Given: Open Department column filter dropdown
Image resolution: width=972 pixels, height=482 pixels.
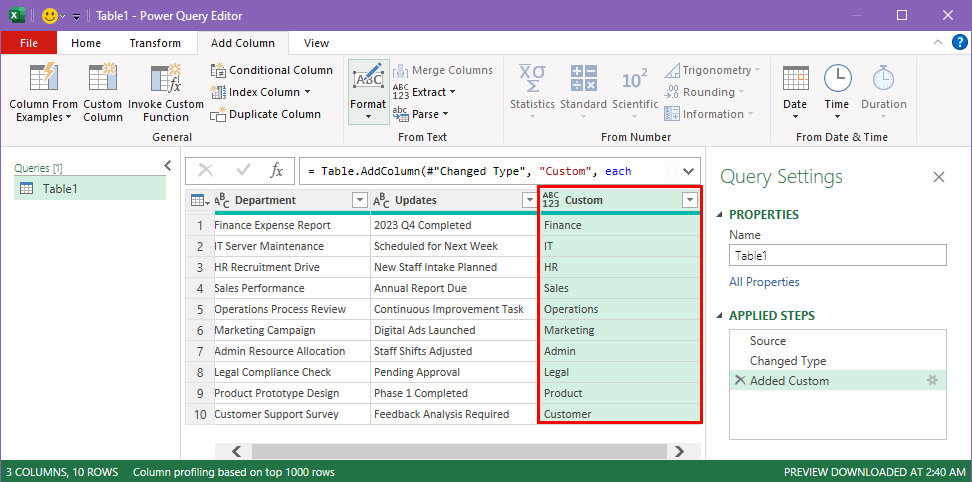Looking at the screenshot, I should 359,200.
